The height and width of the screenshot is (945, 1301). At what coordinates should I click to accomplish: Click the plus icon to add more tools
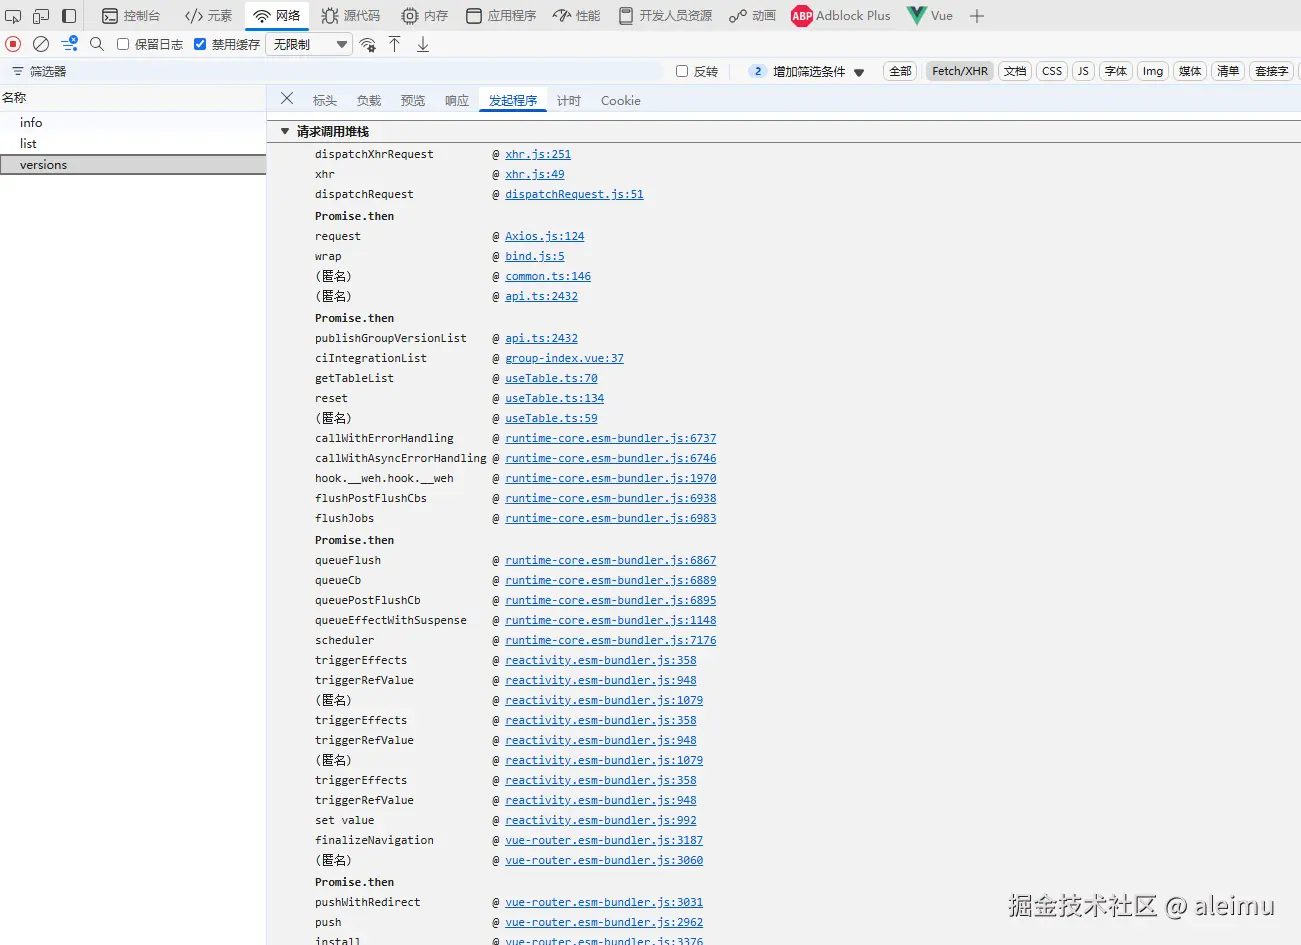coord(977,16)
